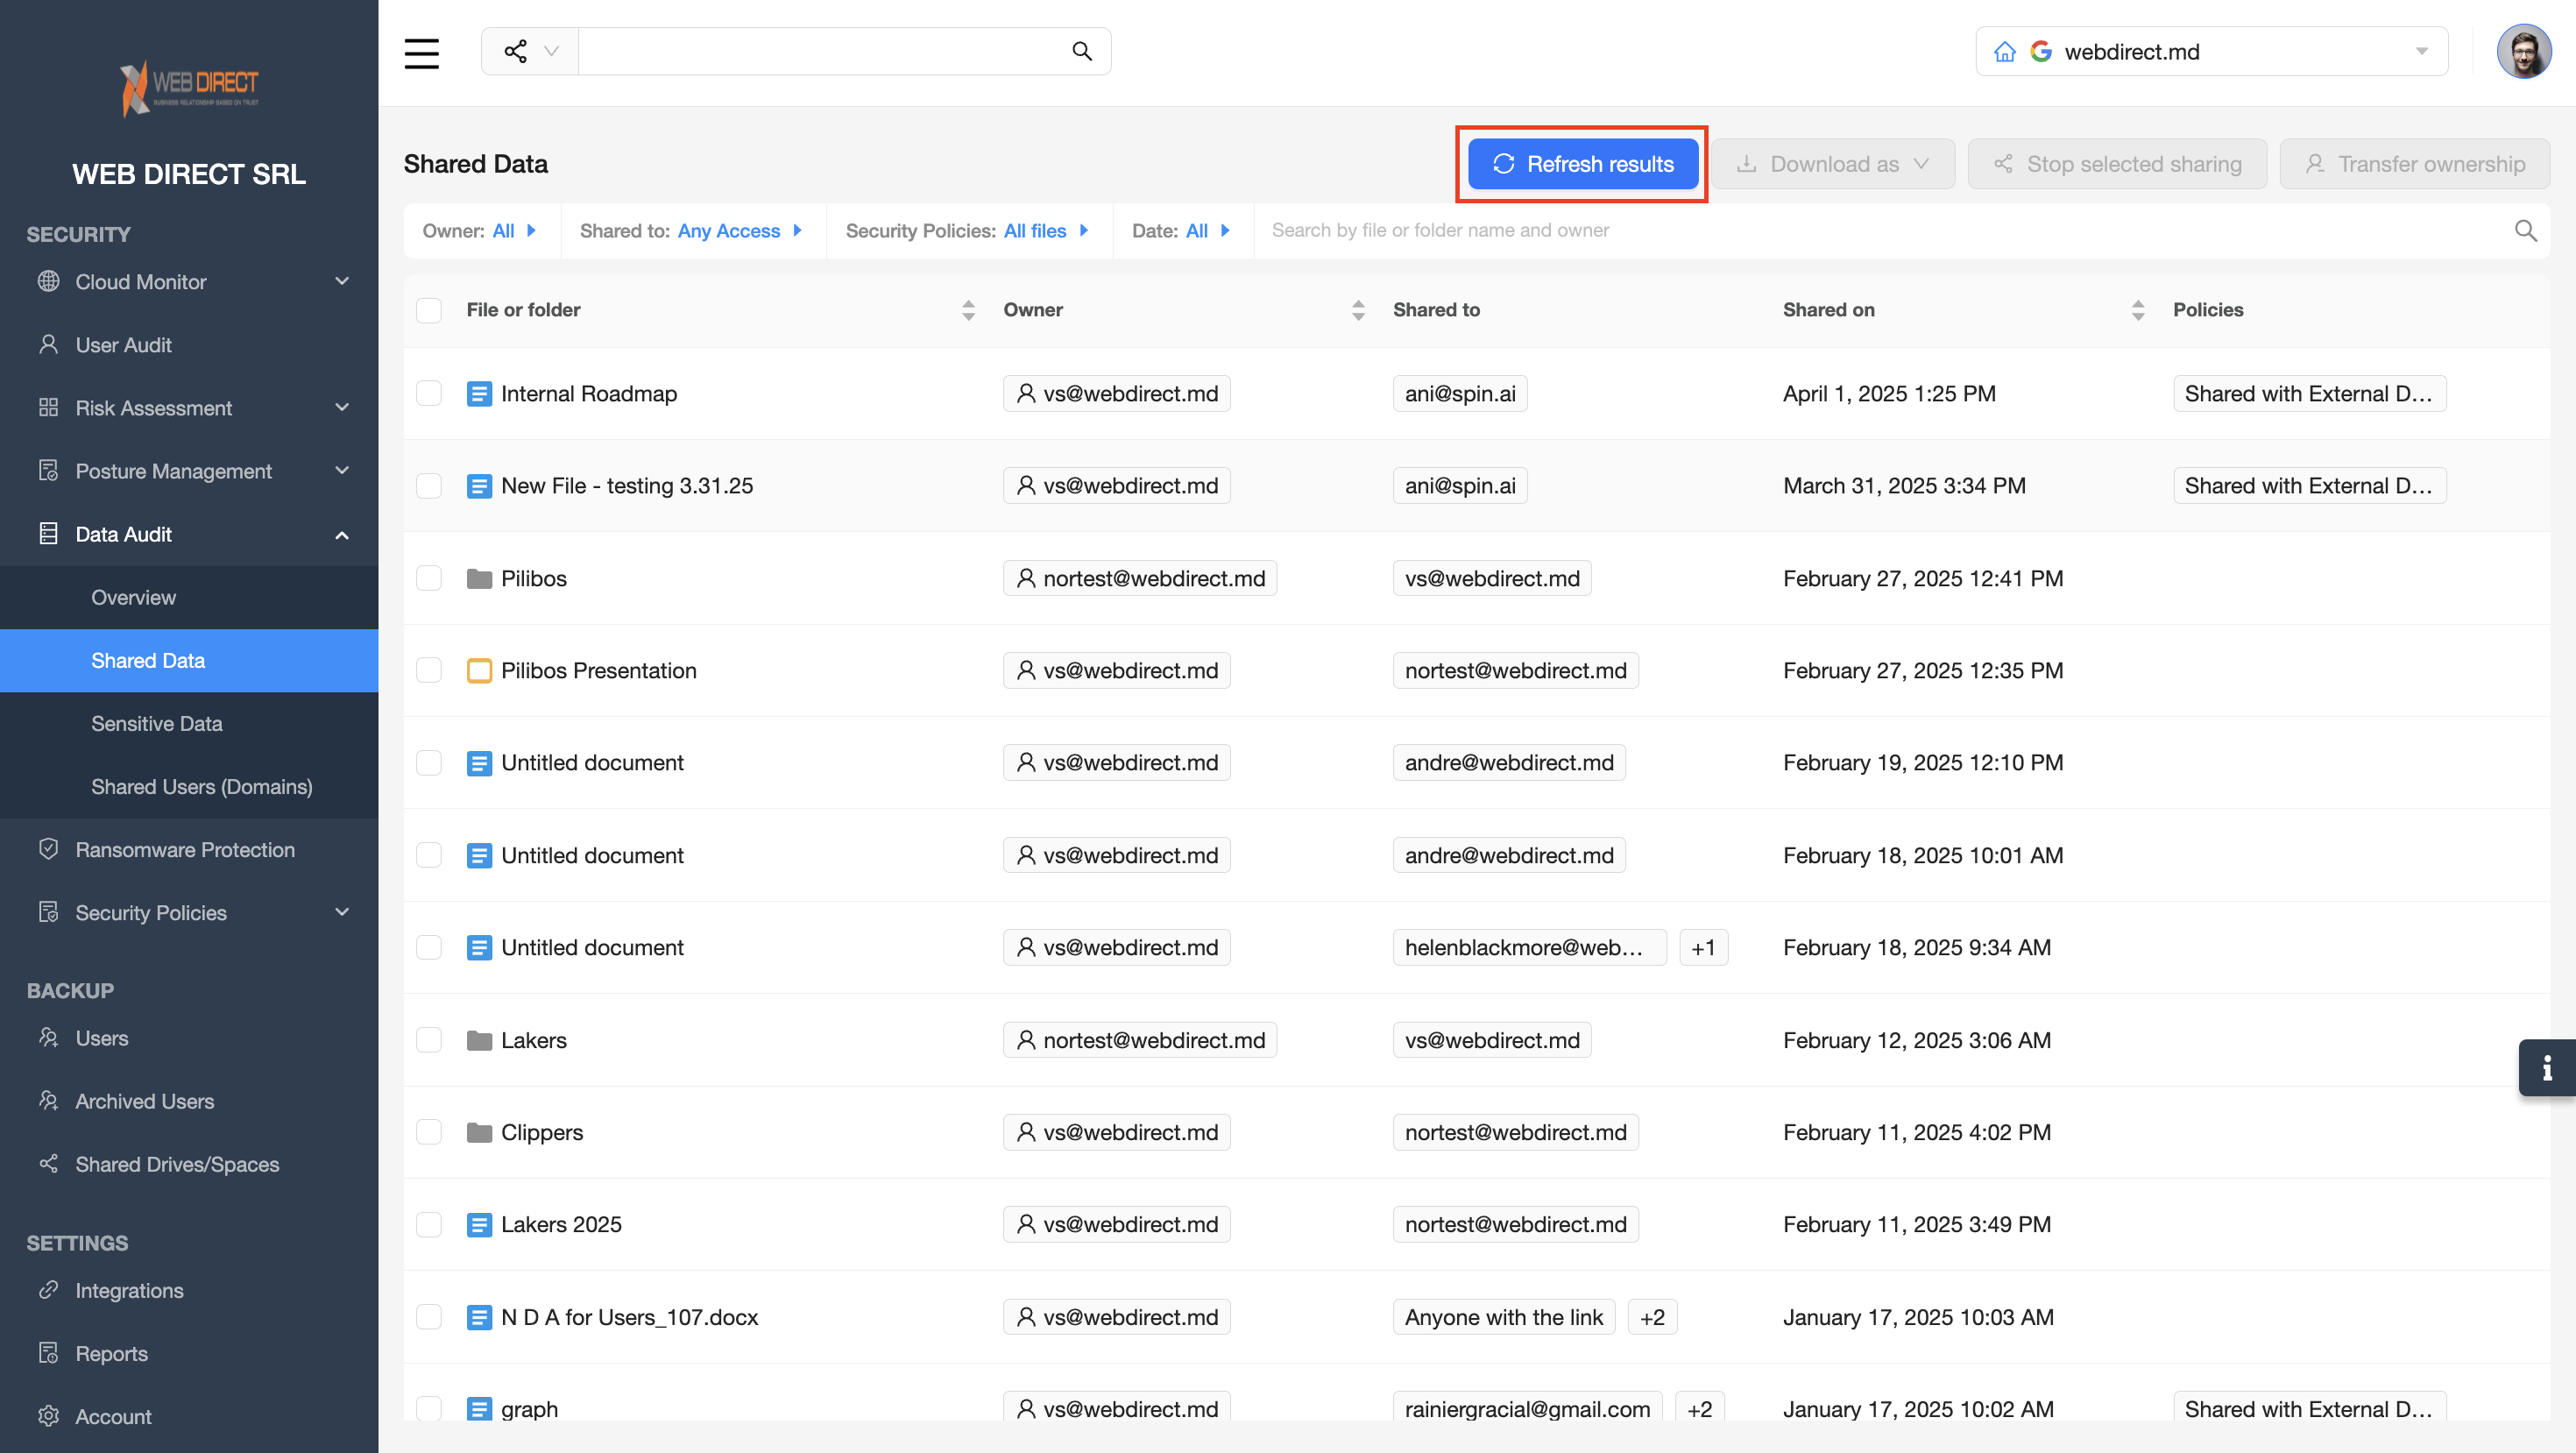This screenshot has height=1453, width=2576.
Task: Expand the Security Policies sidebar menu
Action: pos(189,913)
